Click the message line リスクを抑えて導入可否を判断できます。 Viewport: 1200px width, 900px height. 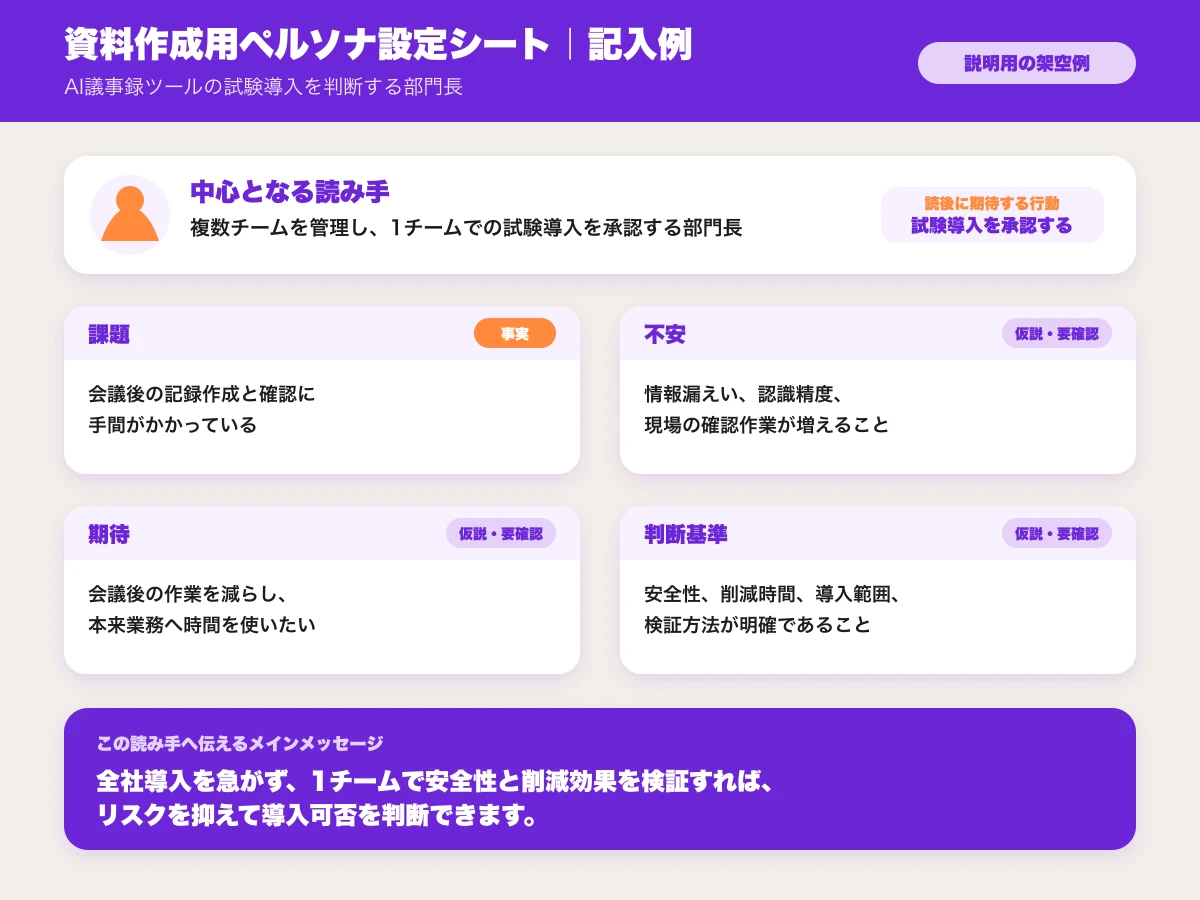316,815
